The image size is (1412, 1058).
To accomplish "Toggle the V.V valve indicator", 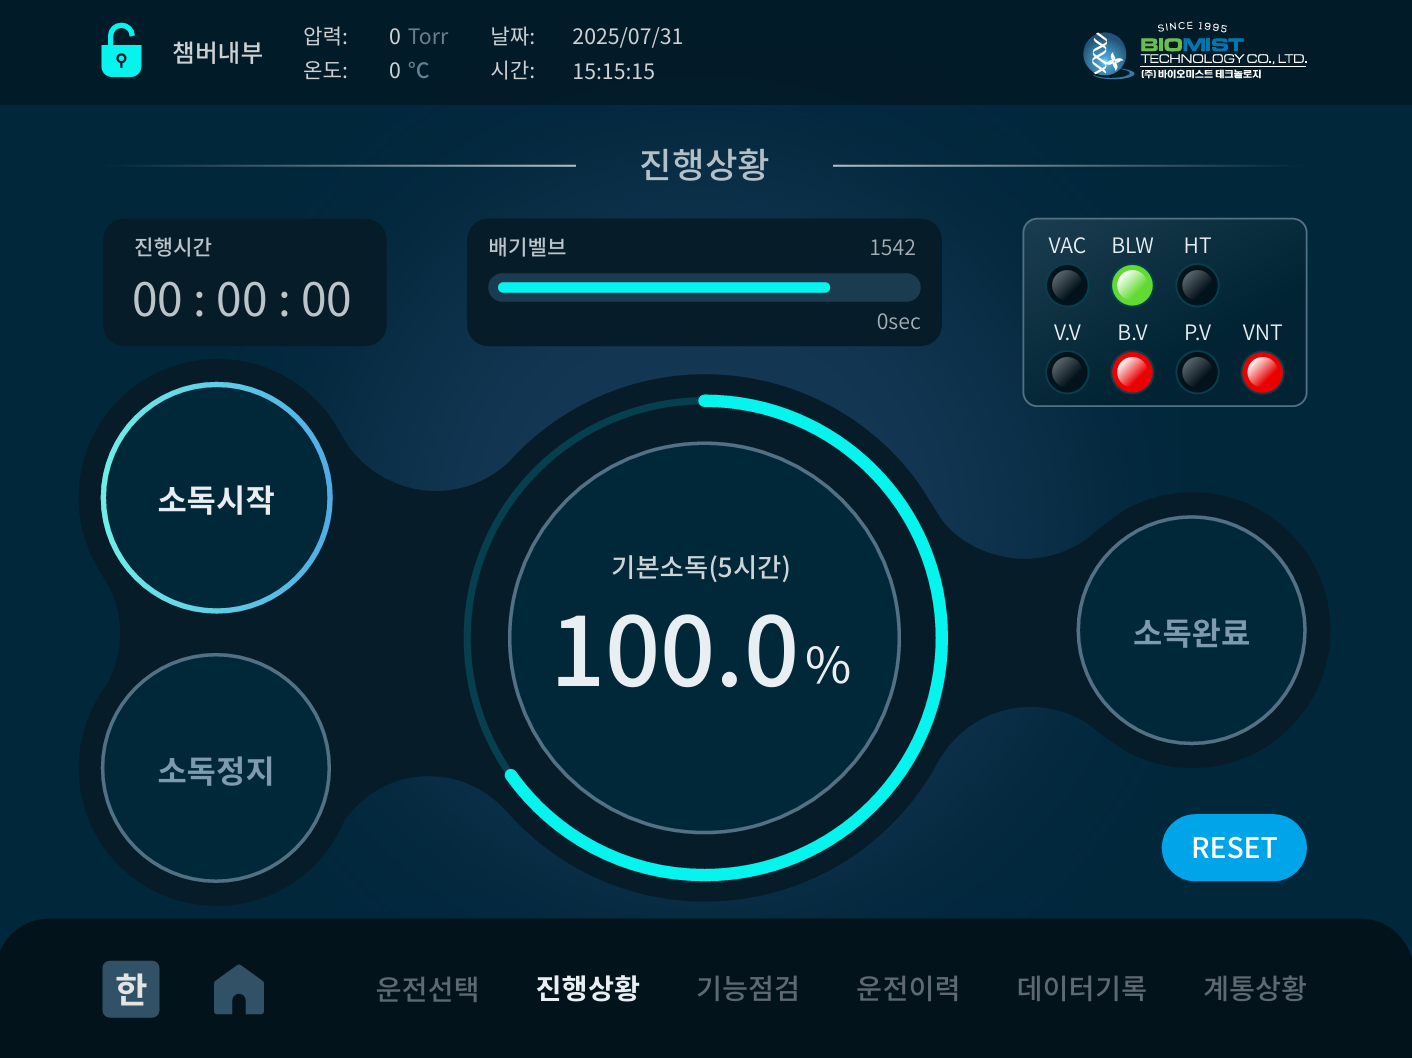I will 1067,373.
